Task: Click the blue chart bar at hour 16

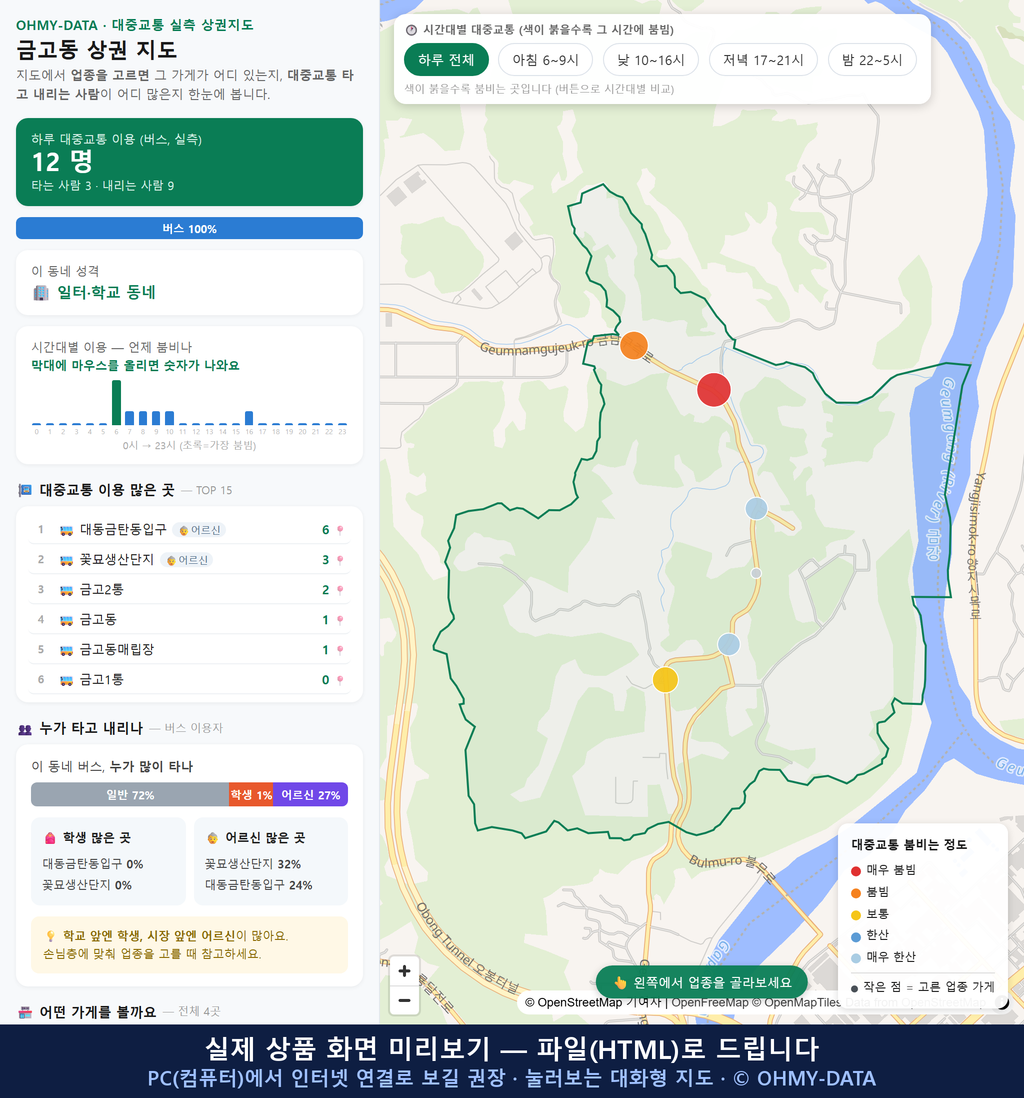Action: coord(249,418)
